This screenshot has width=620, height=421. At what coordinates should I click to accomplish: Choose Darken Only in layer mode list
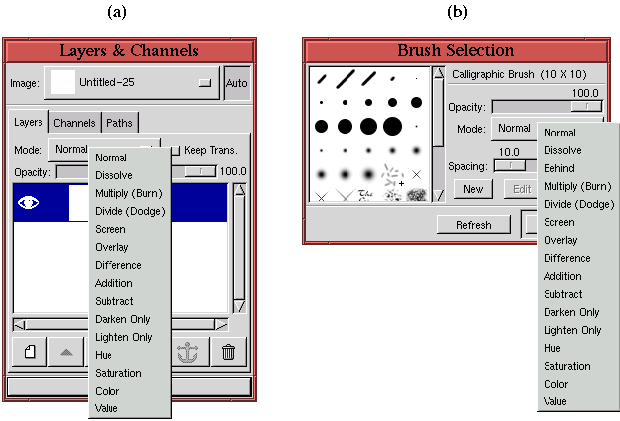pyautogui.click(x=123, y=319)
